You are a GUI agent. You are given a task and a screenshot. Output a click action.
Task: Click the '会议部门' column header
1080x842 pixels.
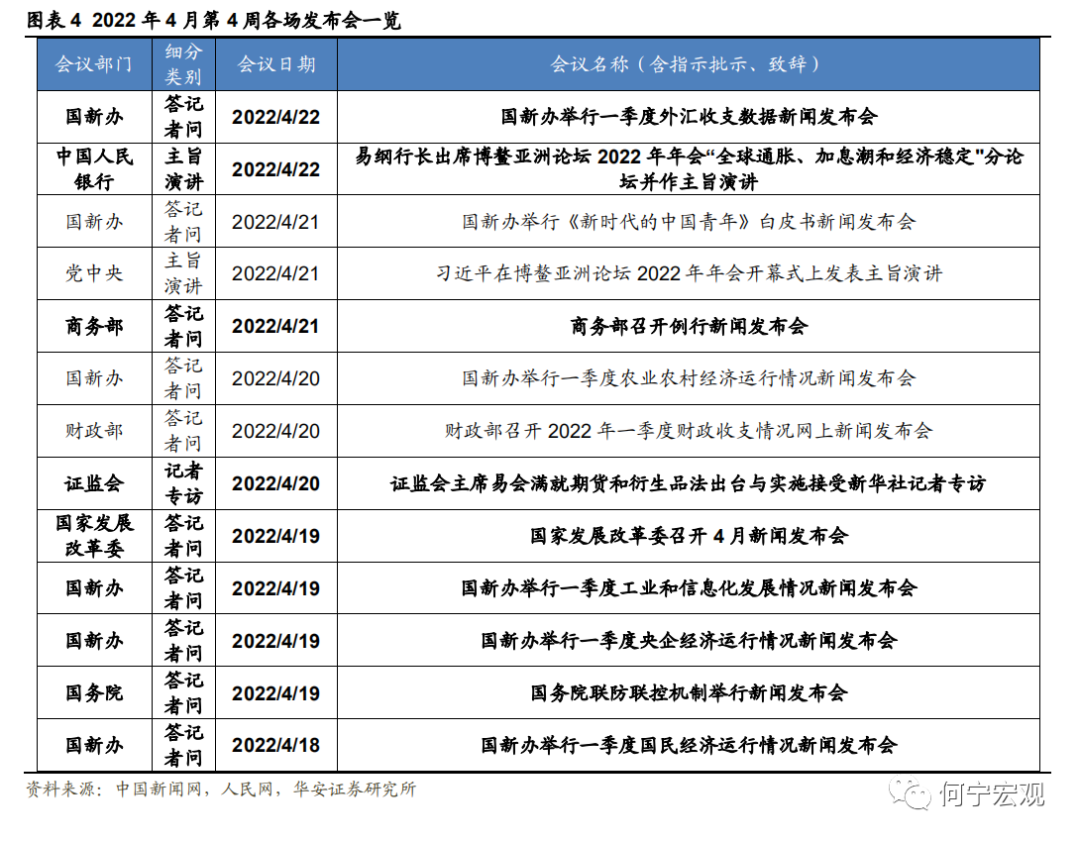click(x=94, y=64)
